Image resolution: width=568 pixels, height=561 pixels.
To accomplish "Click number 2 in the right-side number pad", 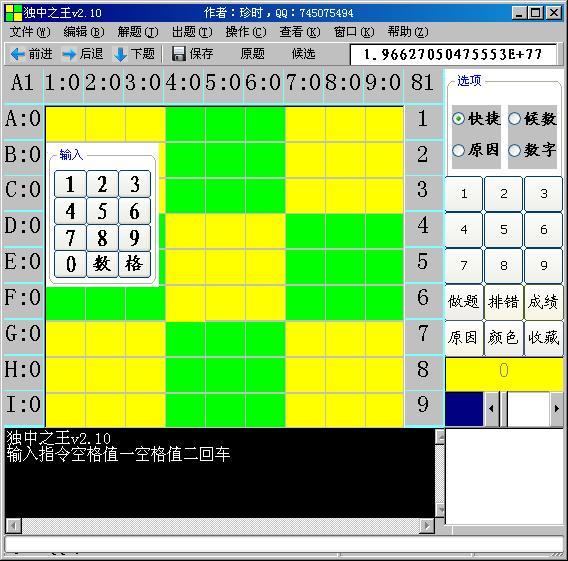I will (x=504, y=194).
